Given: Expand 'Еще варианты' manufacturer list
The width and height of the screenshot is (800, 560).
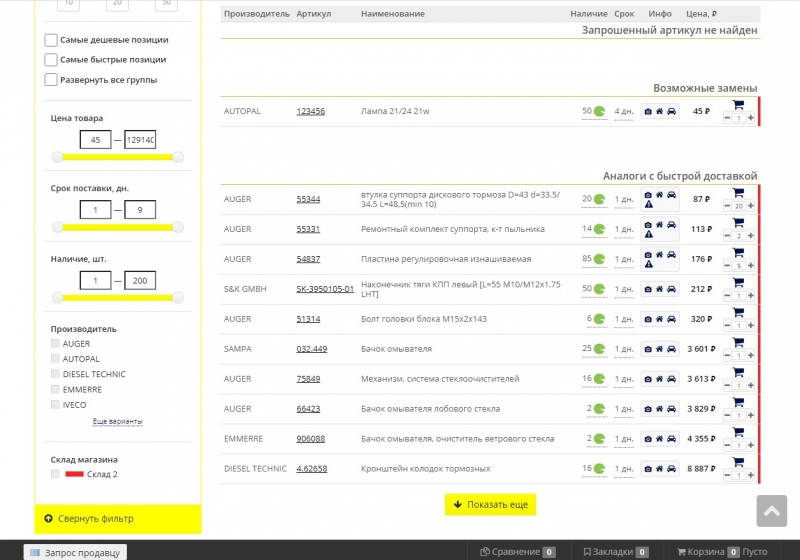Looking at the screenshot, I should [x=117, y=421].
